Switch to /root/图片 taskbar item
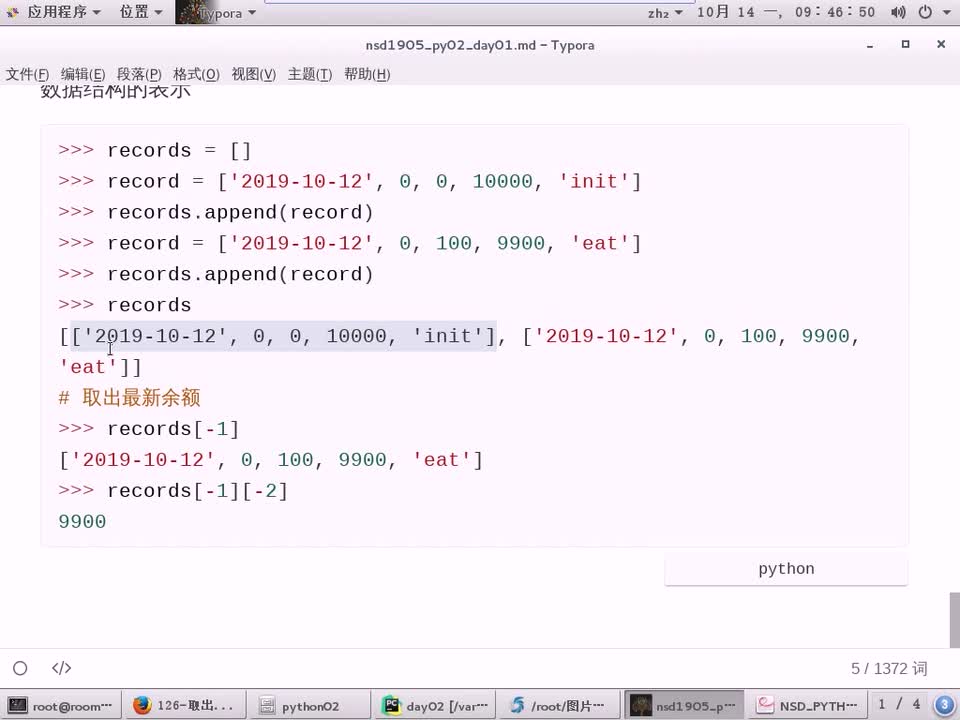 (x=560, y=706)
